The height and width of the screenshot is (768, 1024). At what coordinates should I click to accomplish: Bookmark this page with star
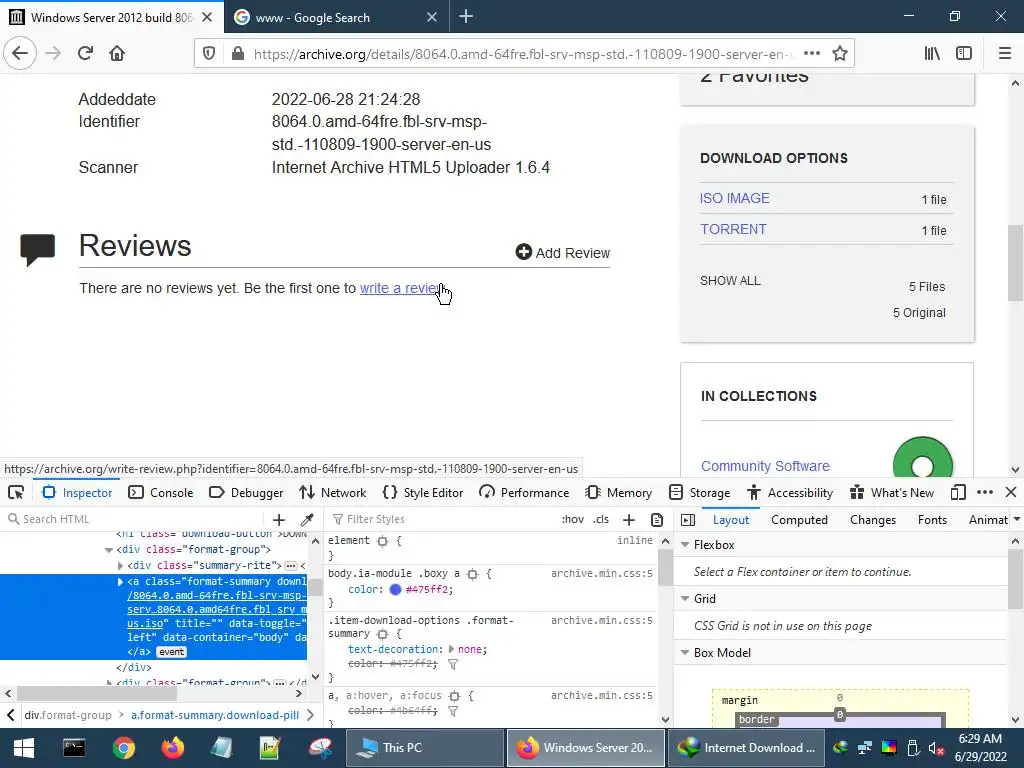pyautogui.click(x=840, y=54)
